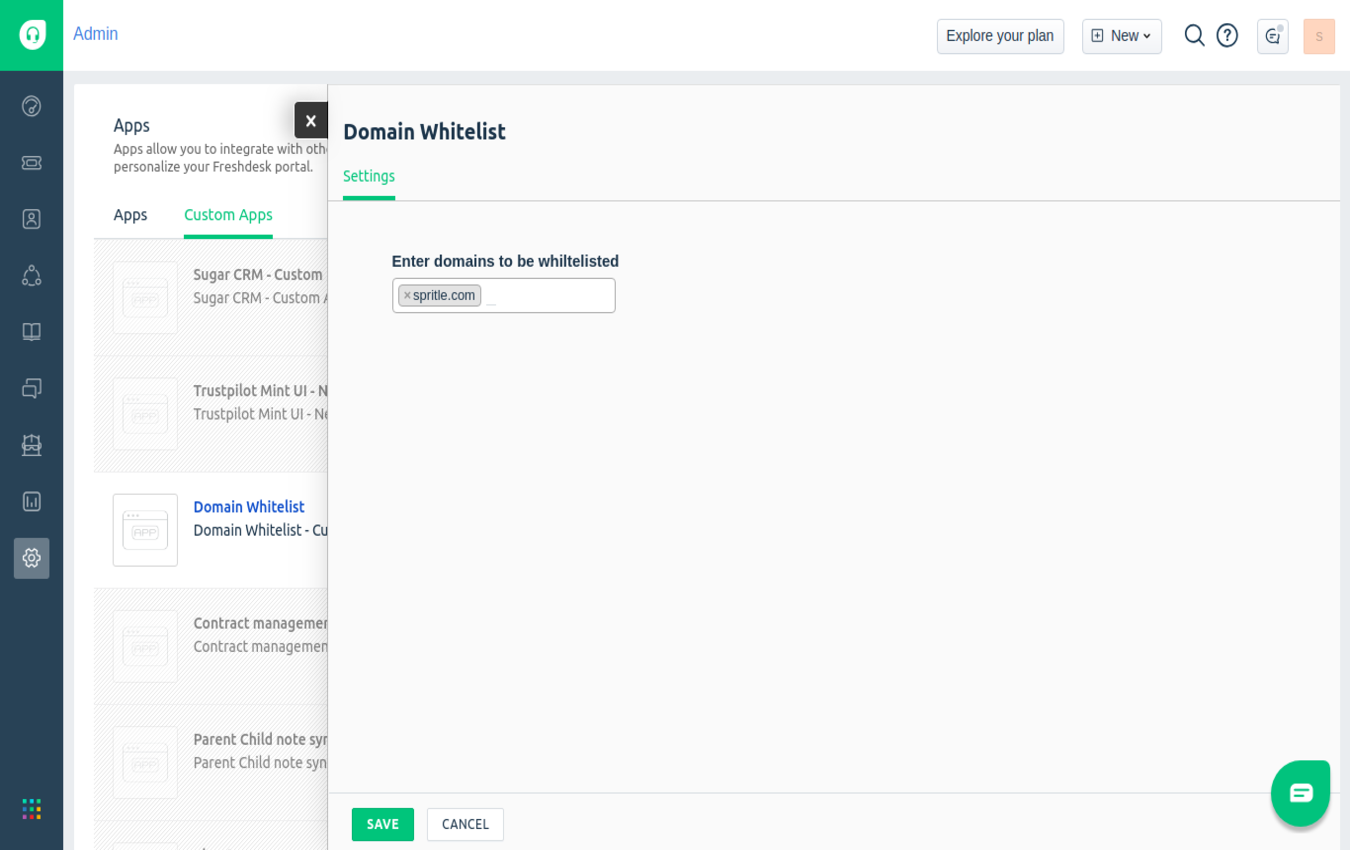
Task: Click the search magnifier icon
Action: 1194,35
